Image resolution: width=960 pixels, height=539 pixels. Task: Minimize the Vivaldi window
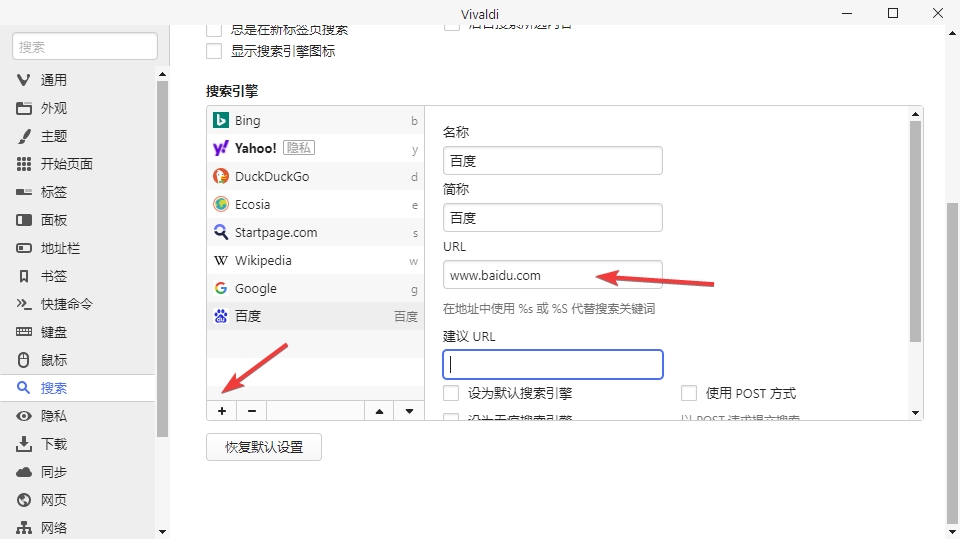847,13
